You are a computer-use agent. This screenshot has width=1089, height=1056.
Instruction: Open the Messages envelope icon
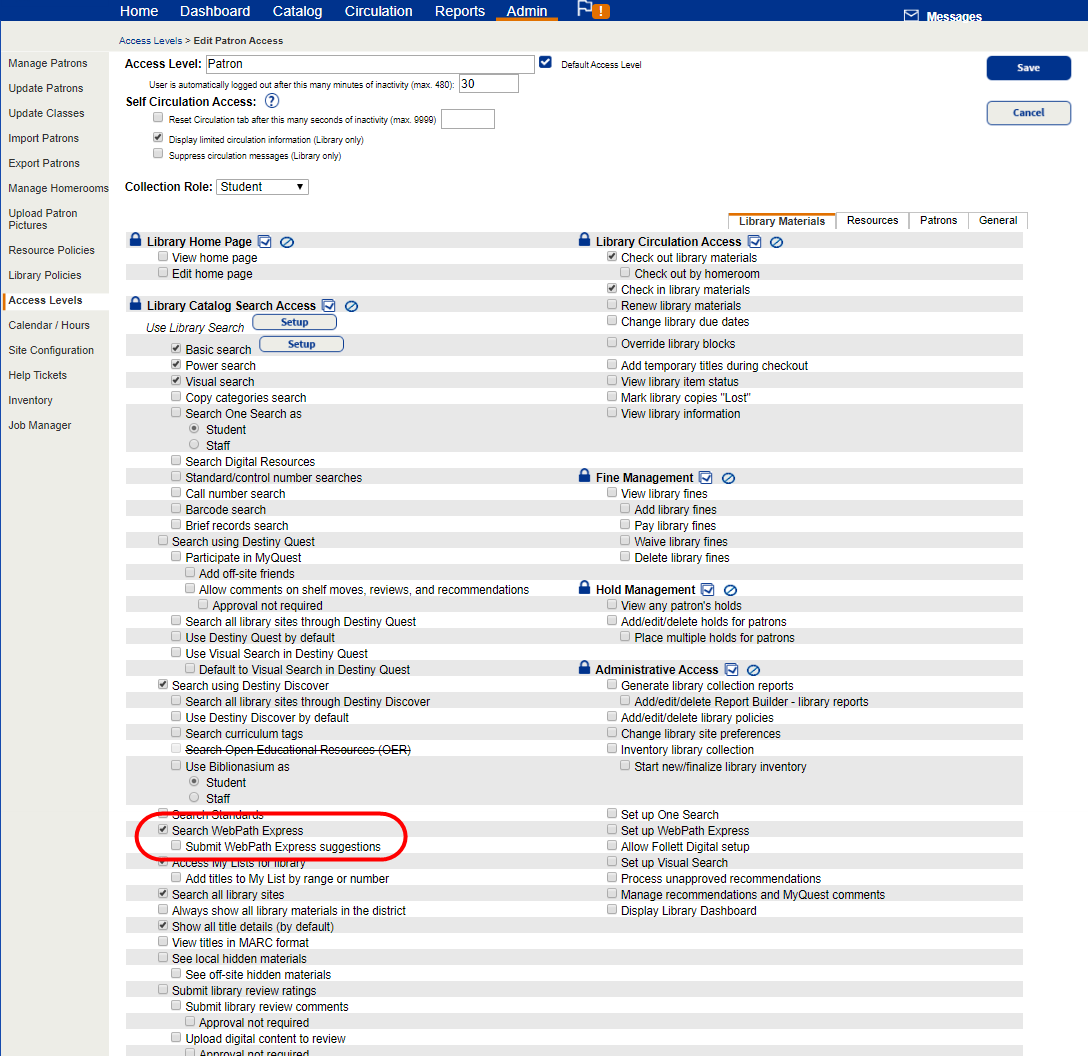(912, 15)
